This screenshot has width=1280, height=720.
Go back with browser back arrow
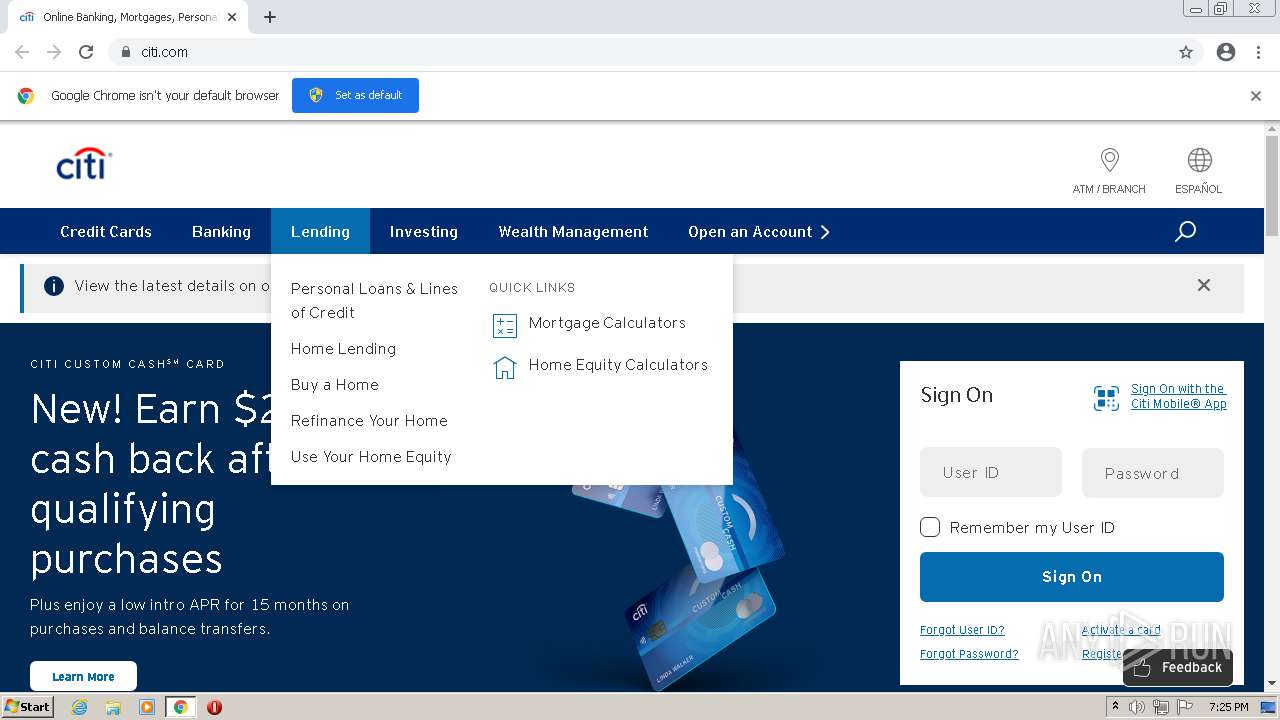click(22, 52)
